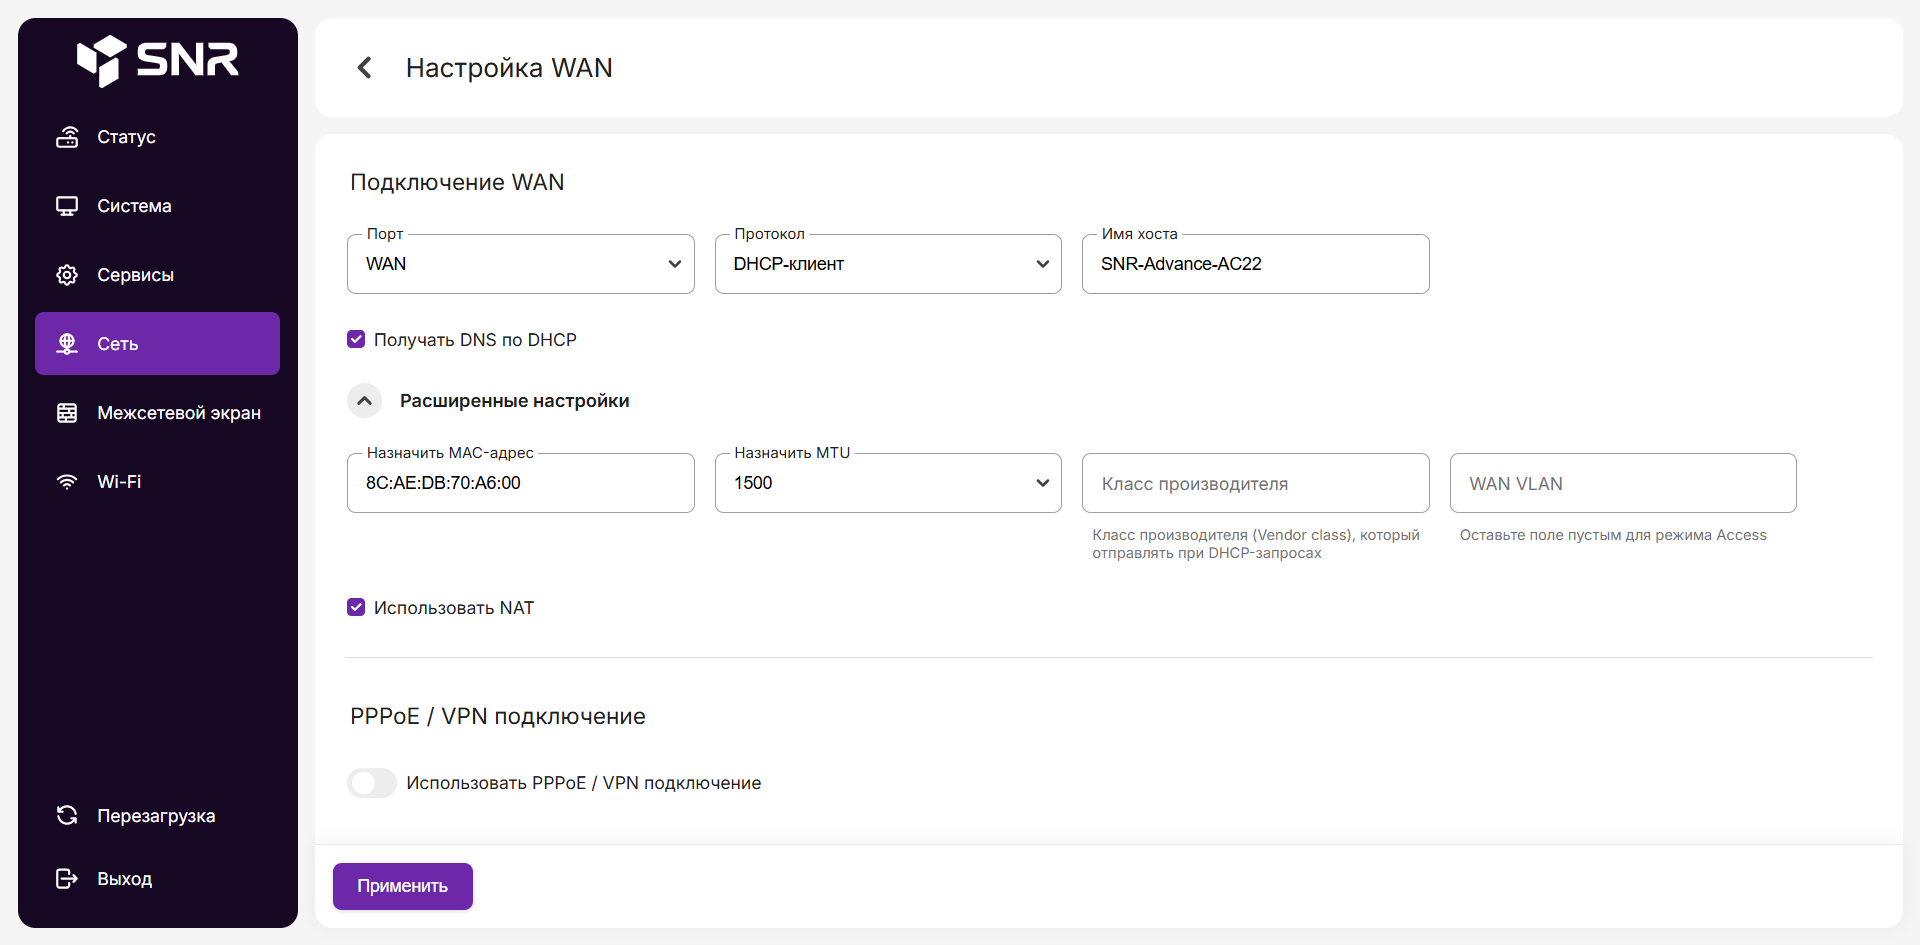1920x945 pixels.
Task: Expand the MTU dropdown set to 1500
Action: click(887, 483)
